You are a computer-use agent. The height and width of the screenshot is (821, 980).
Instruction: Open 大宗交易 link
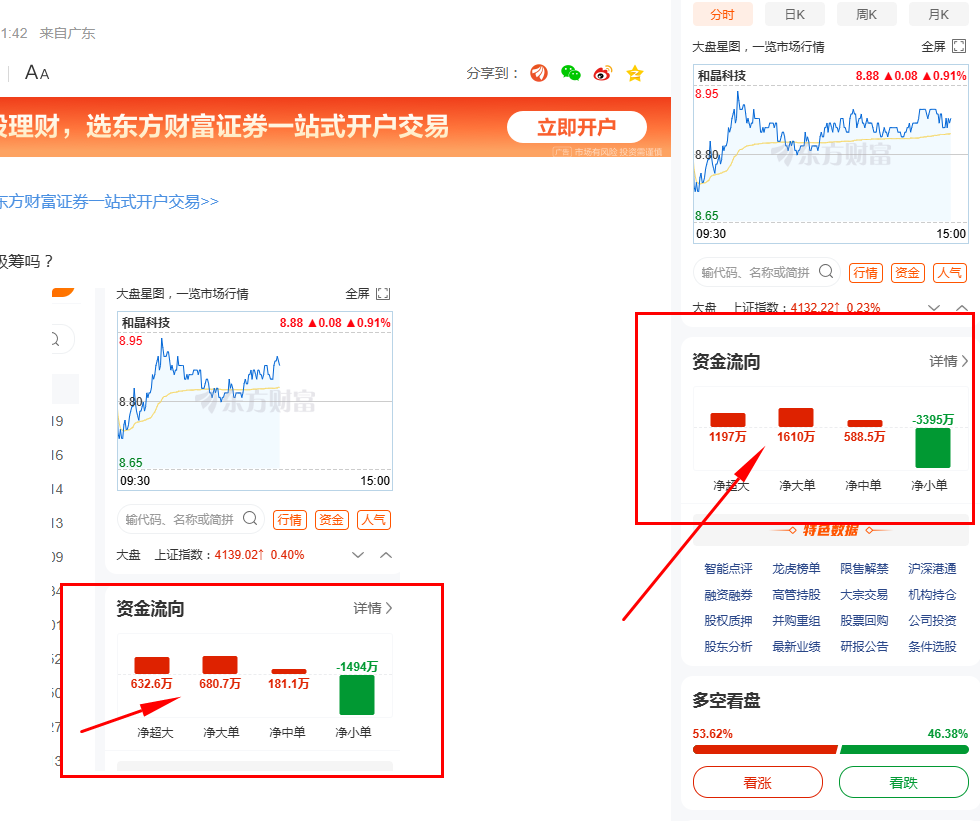pos(864,595)
